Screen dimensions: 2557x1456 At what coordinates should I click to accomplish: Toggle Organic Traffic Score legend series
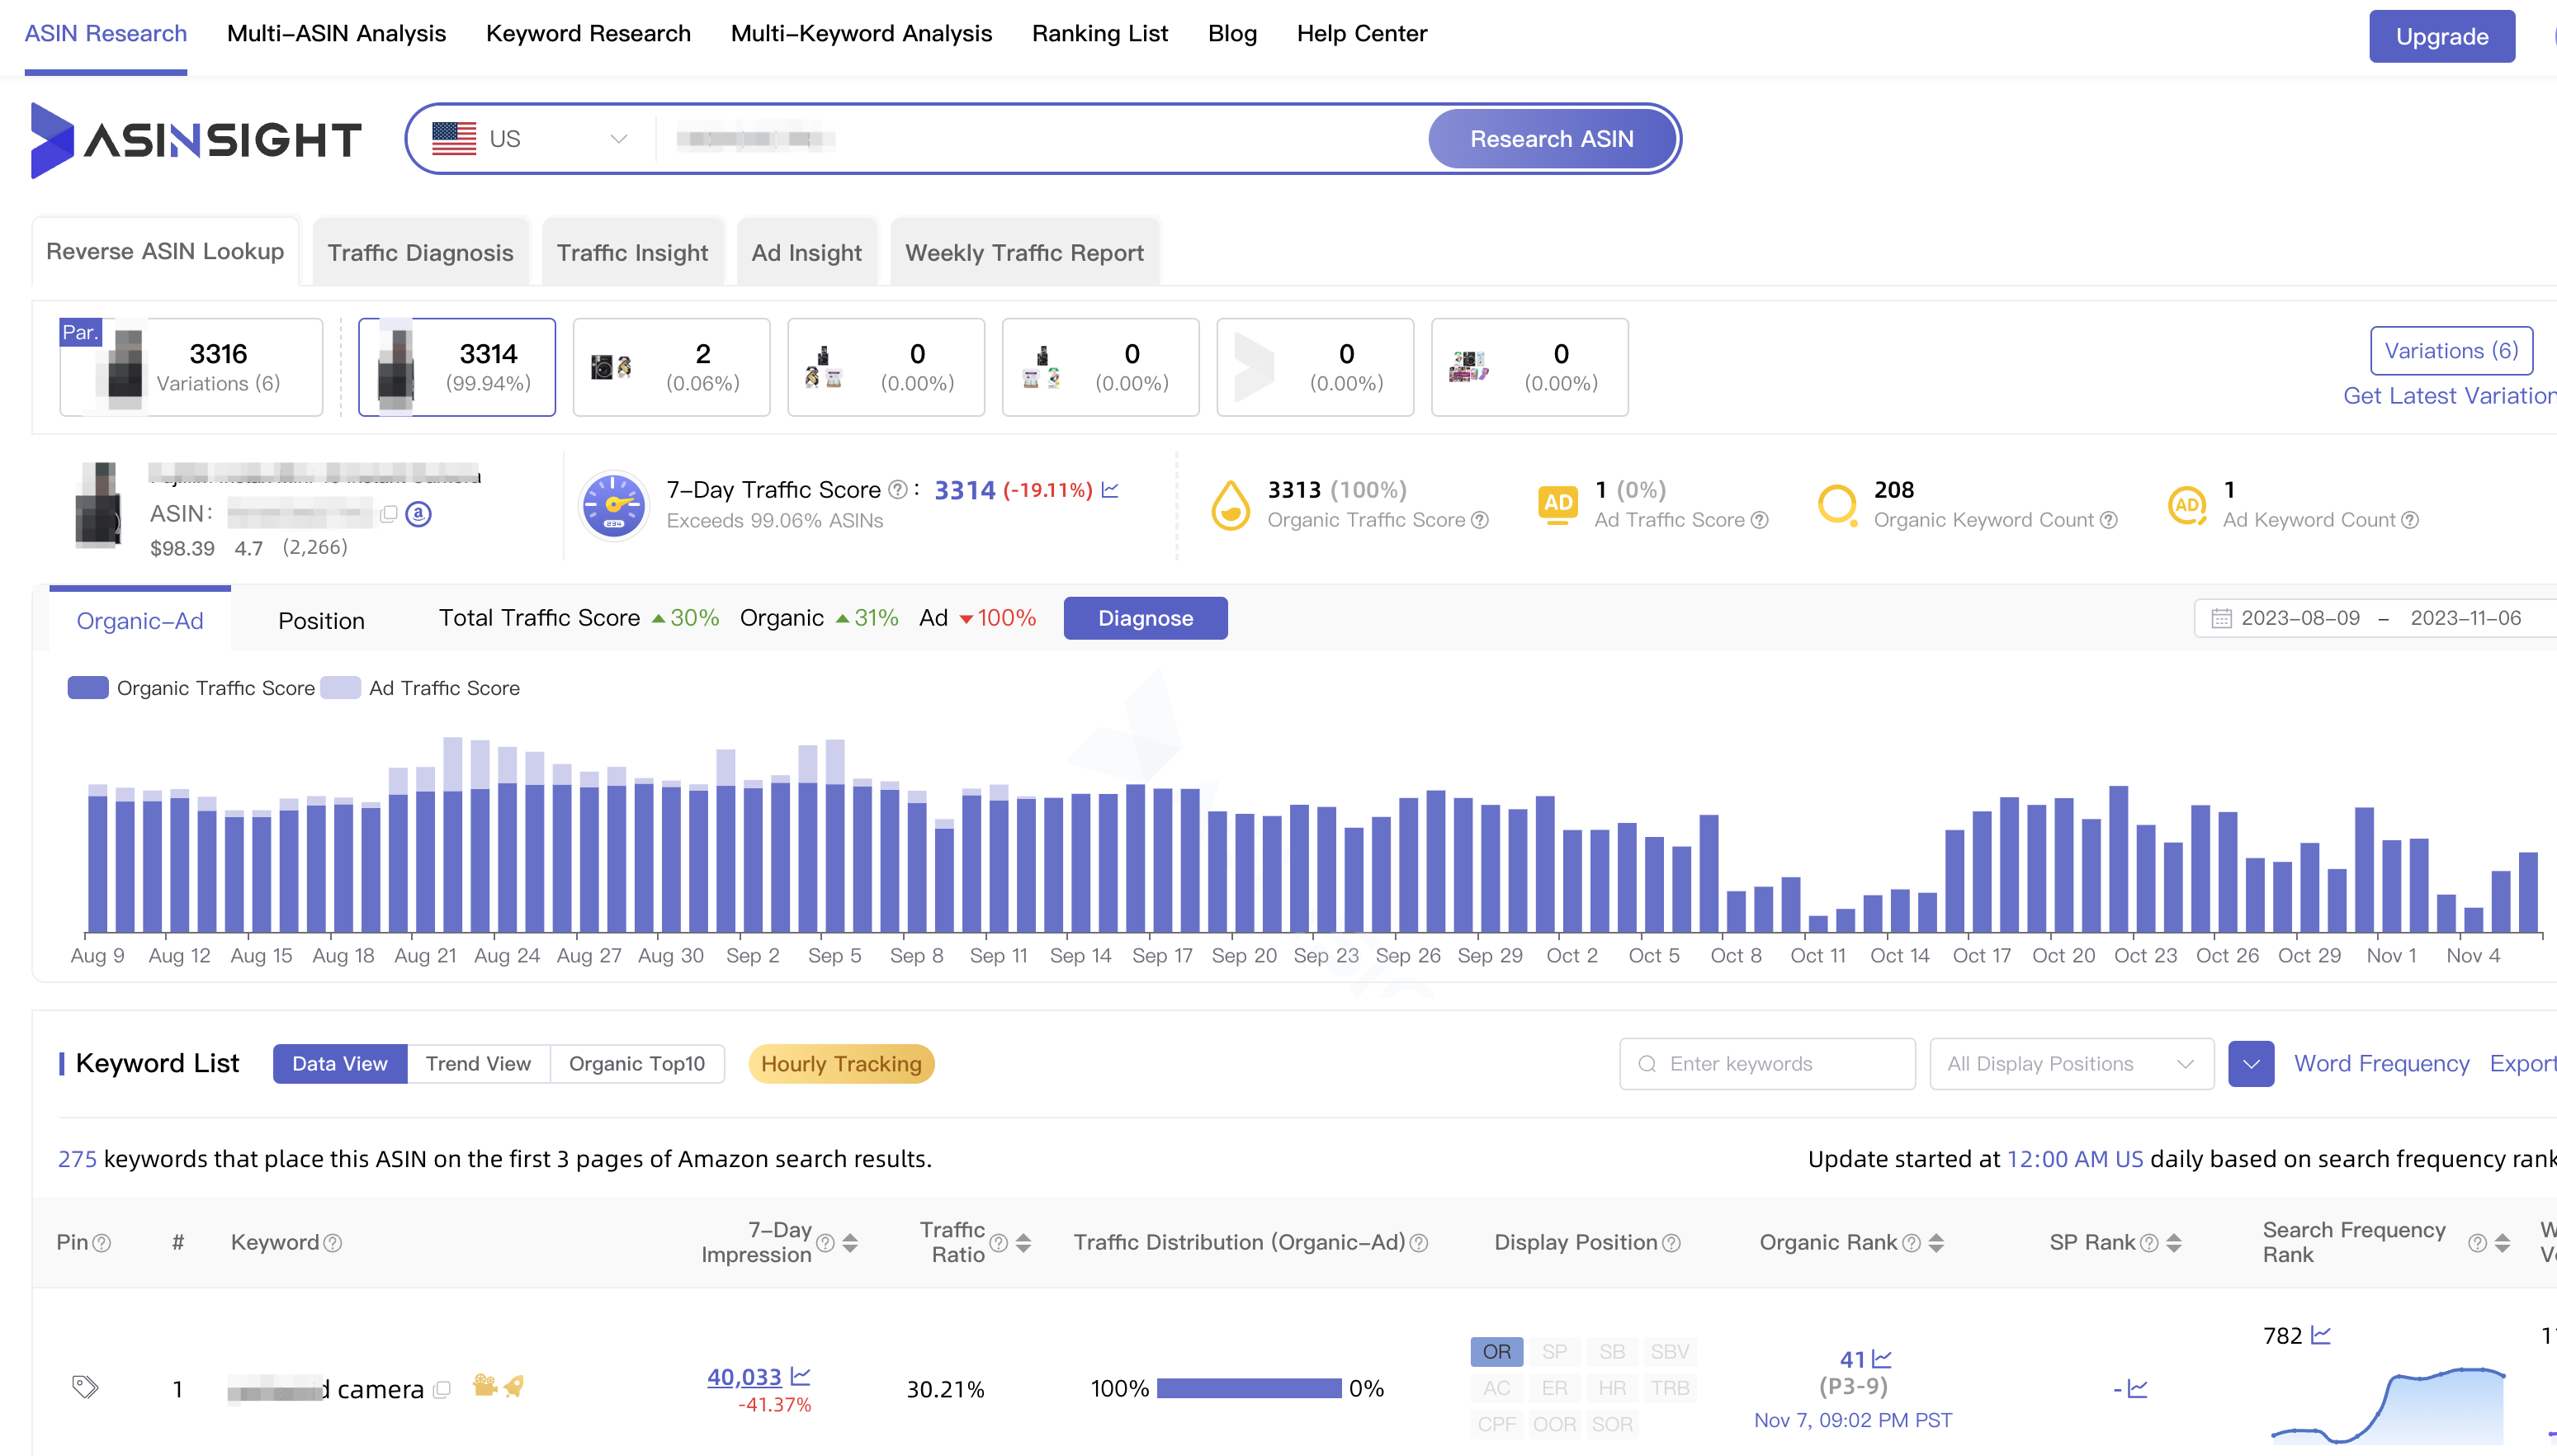point(191,688)
